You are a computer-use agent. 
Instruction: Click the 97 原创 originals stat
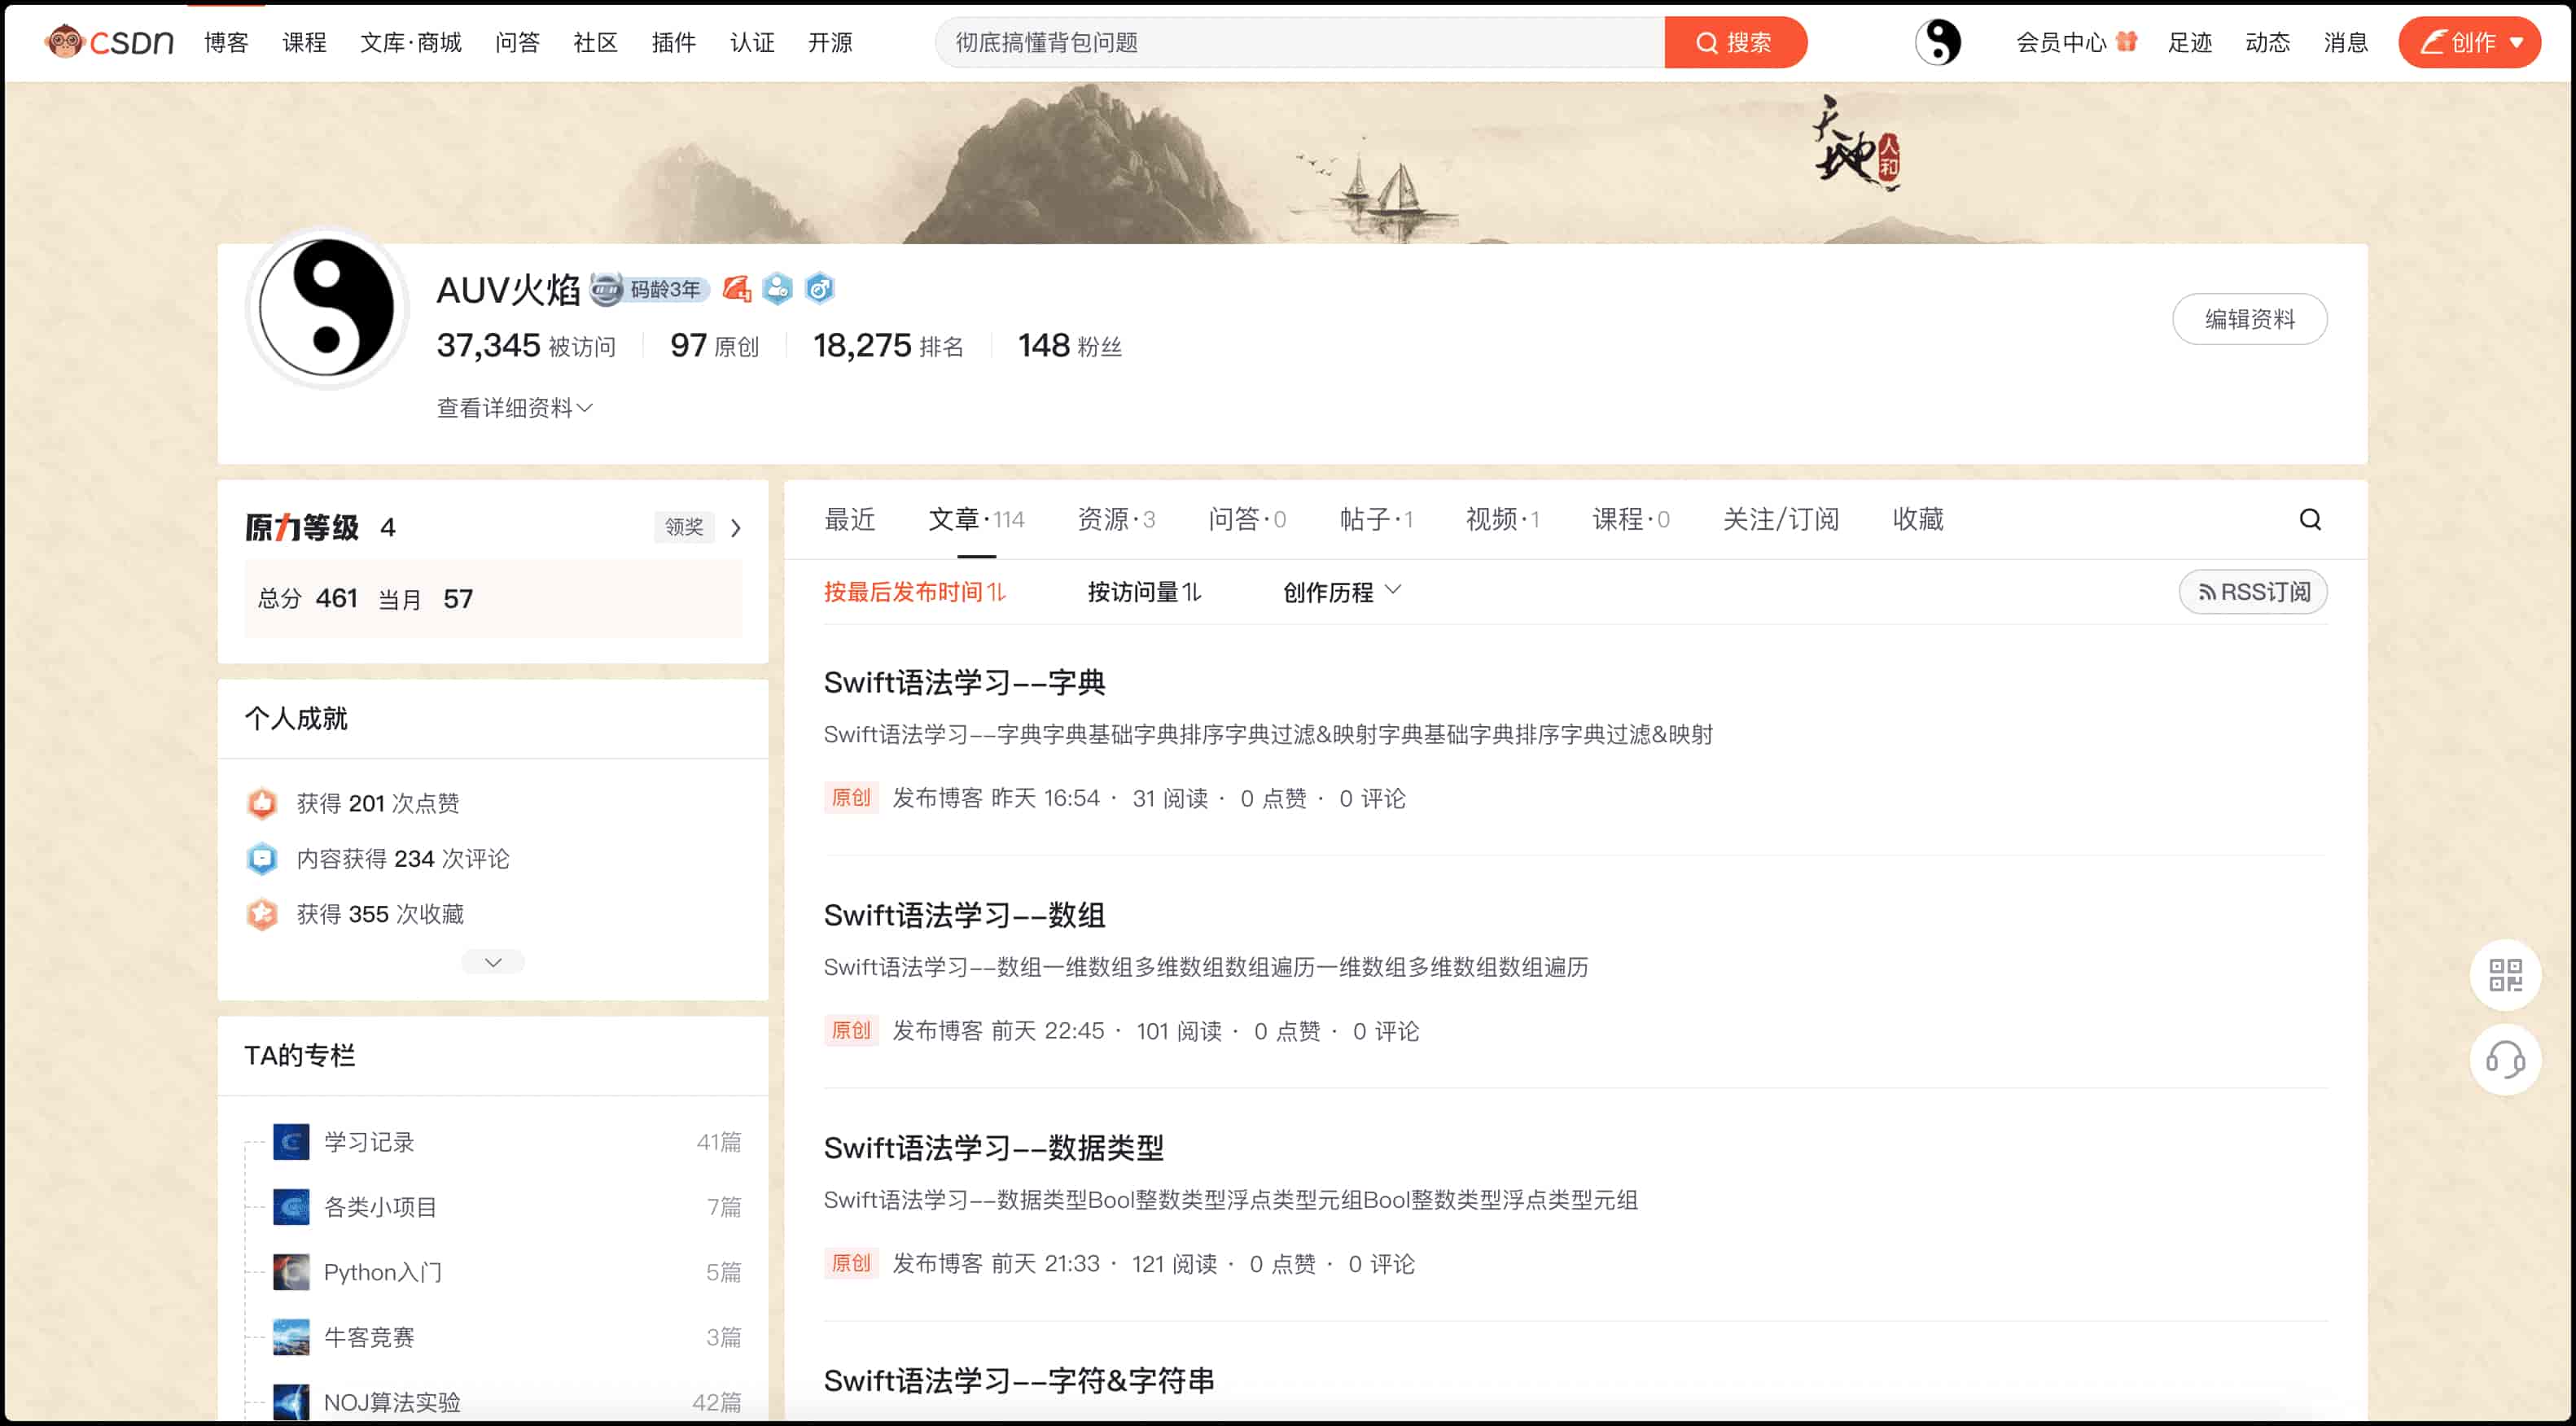714,345
